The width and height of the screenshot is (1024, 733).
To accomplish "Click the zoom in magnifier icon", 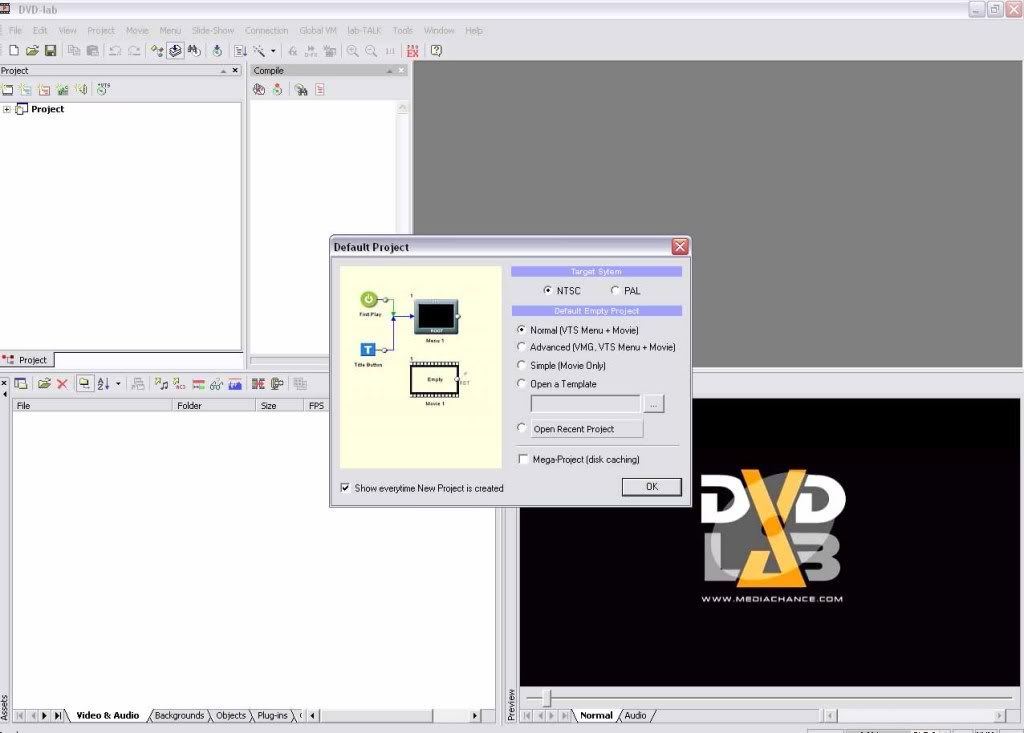I will click(353, 50).
